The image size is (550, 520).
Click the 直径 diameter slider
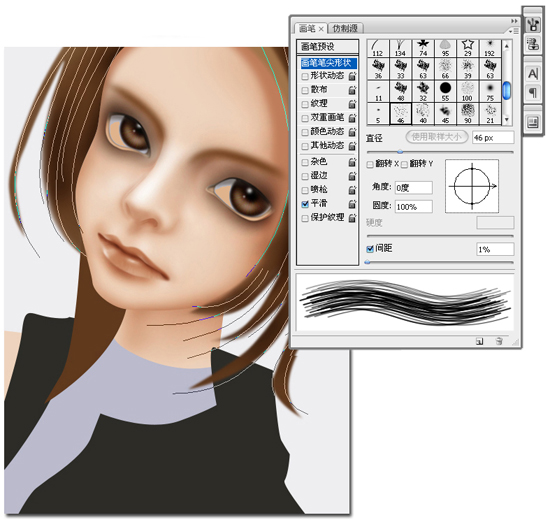click(x=440, y=152)
